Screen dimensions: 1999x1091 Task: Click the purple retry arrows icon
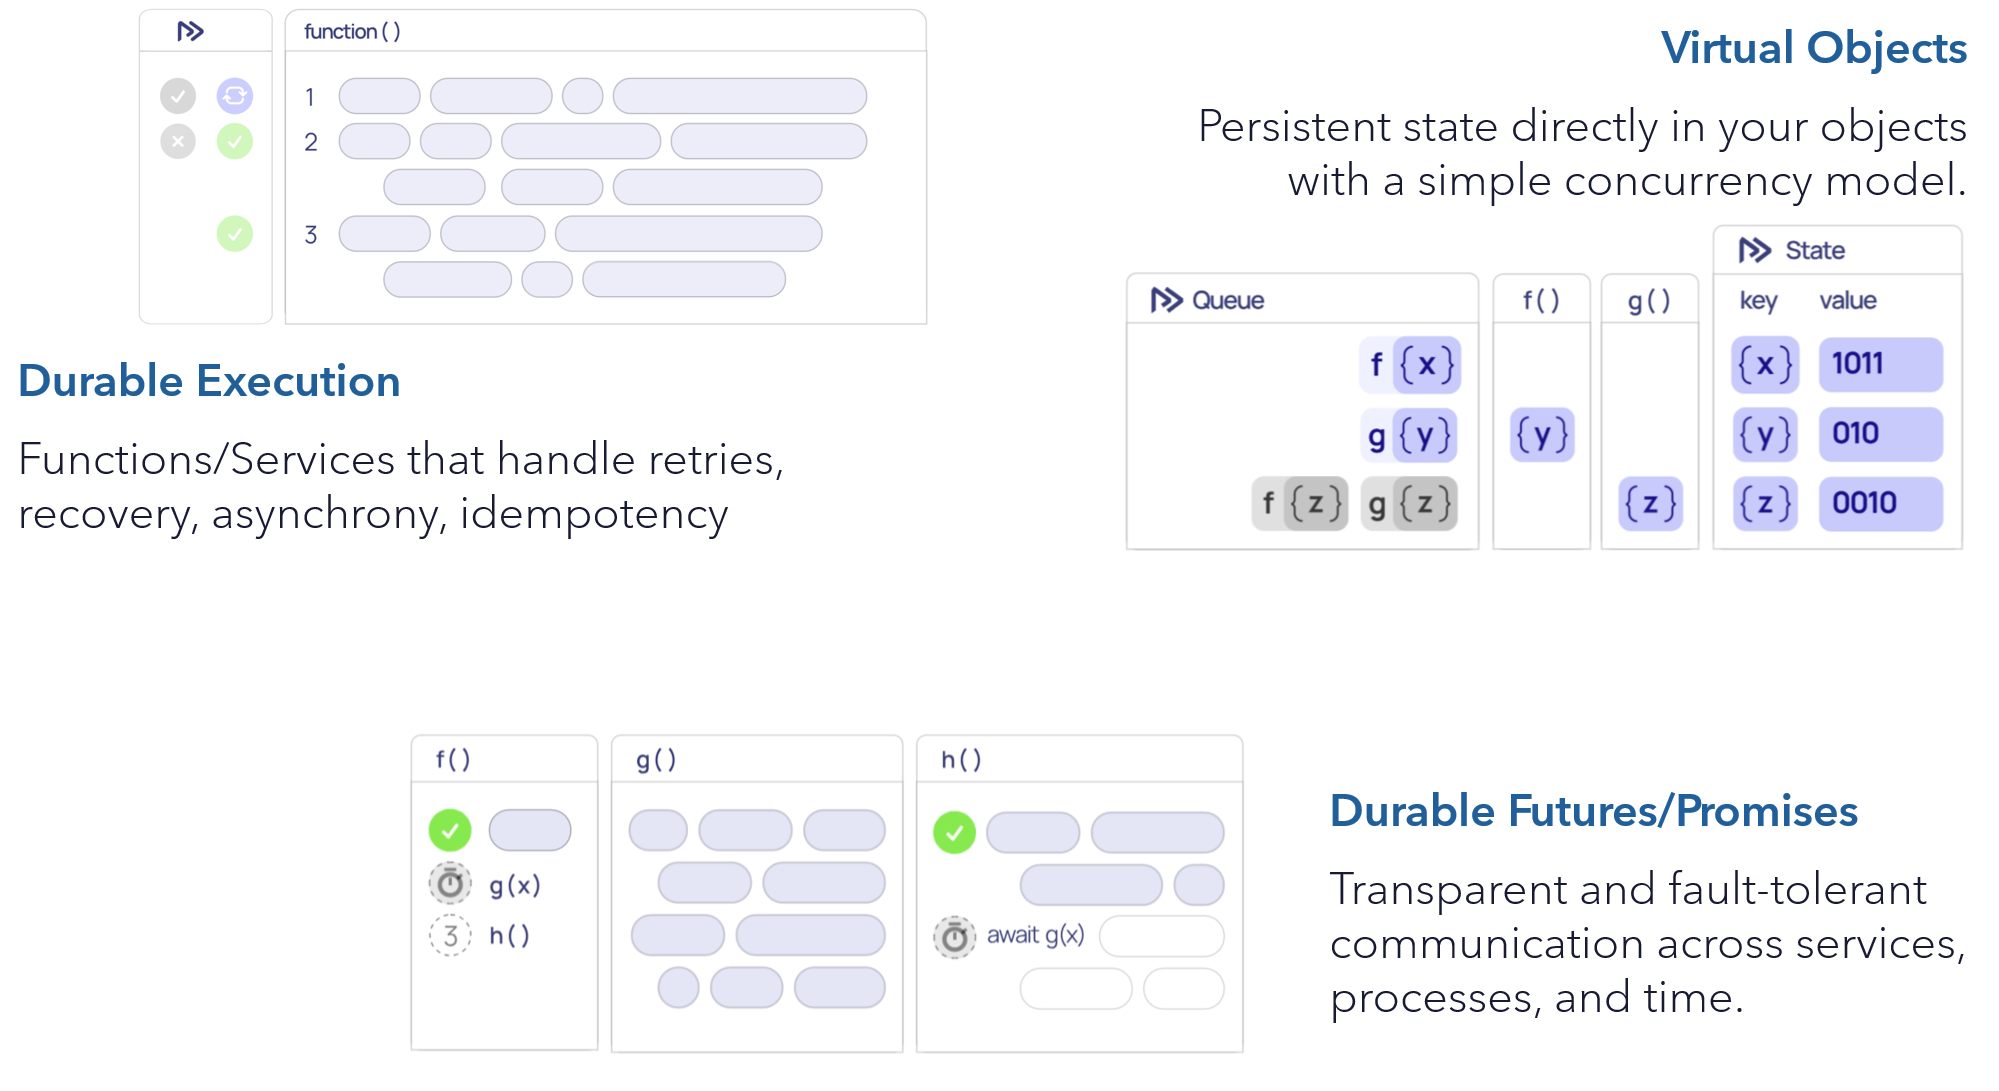coord(234,96)
